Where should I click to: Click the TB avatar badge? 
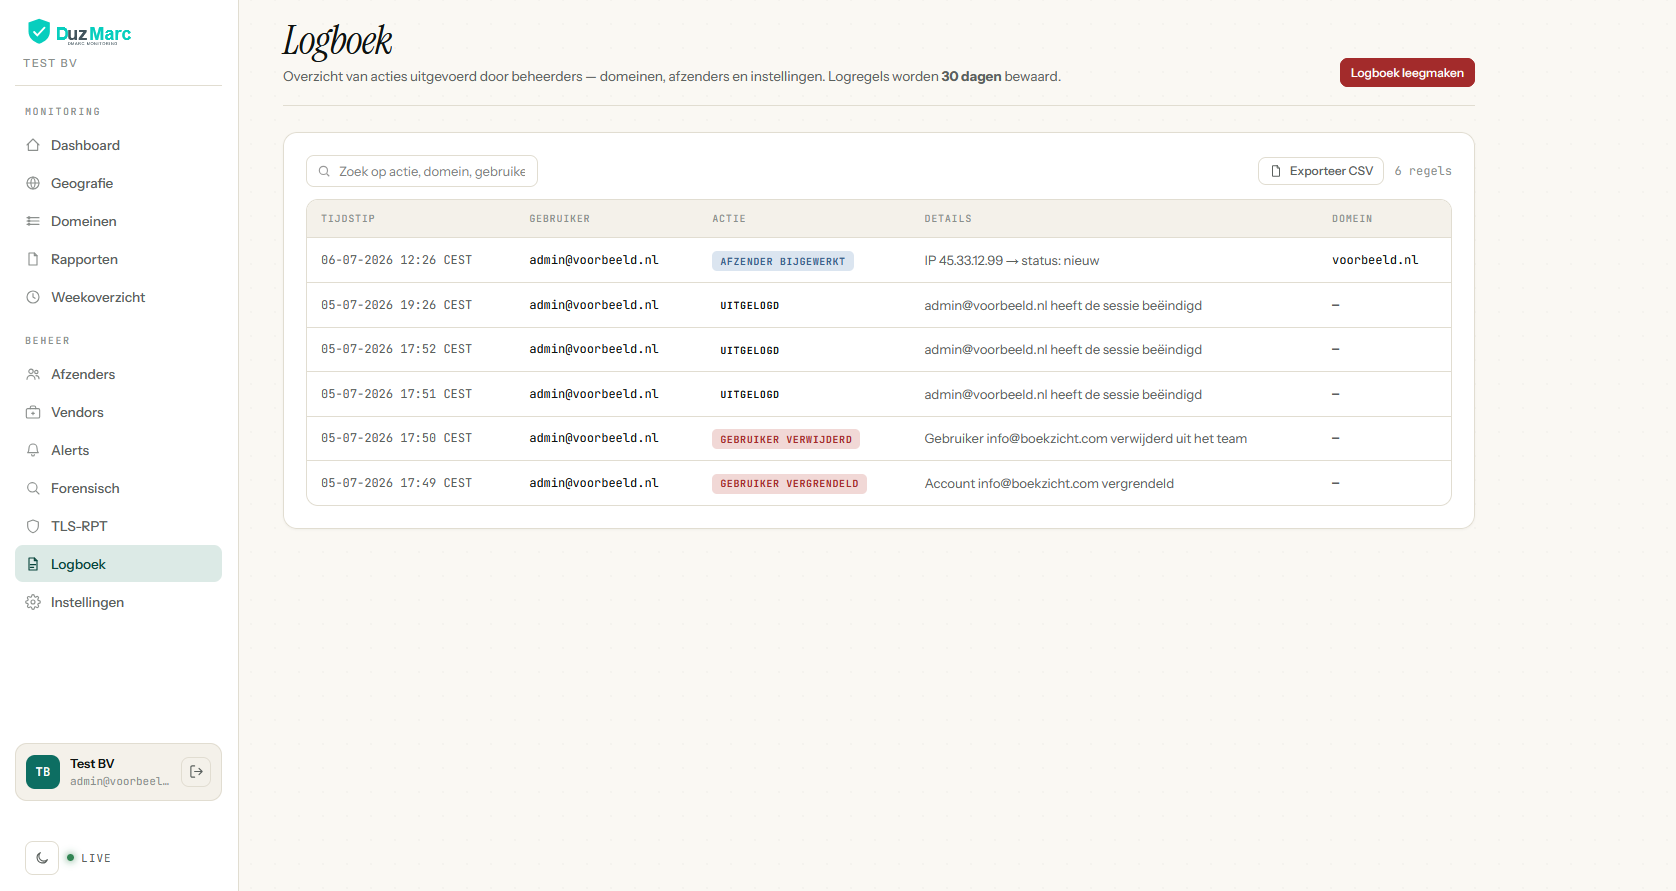click(x=43, y=772)
